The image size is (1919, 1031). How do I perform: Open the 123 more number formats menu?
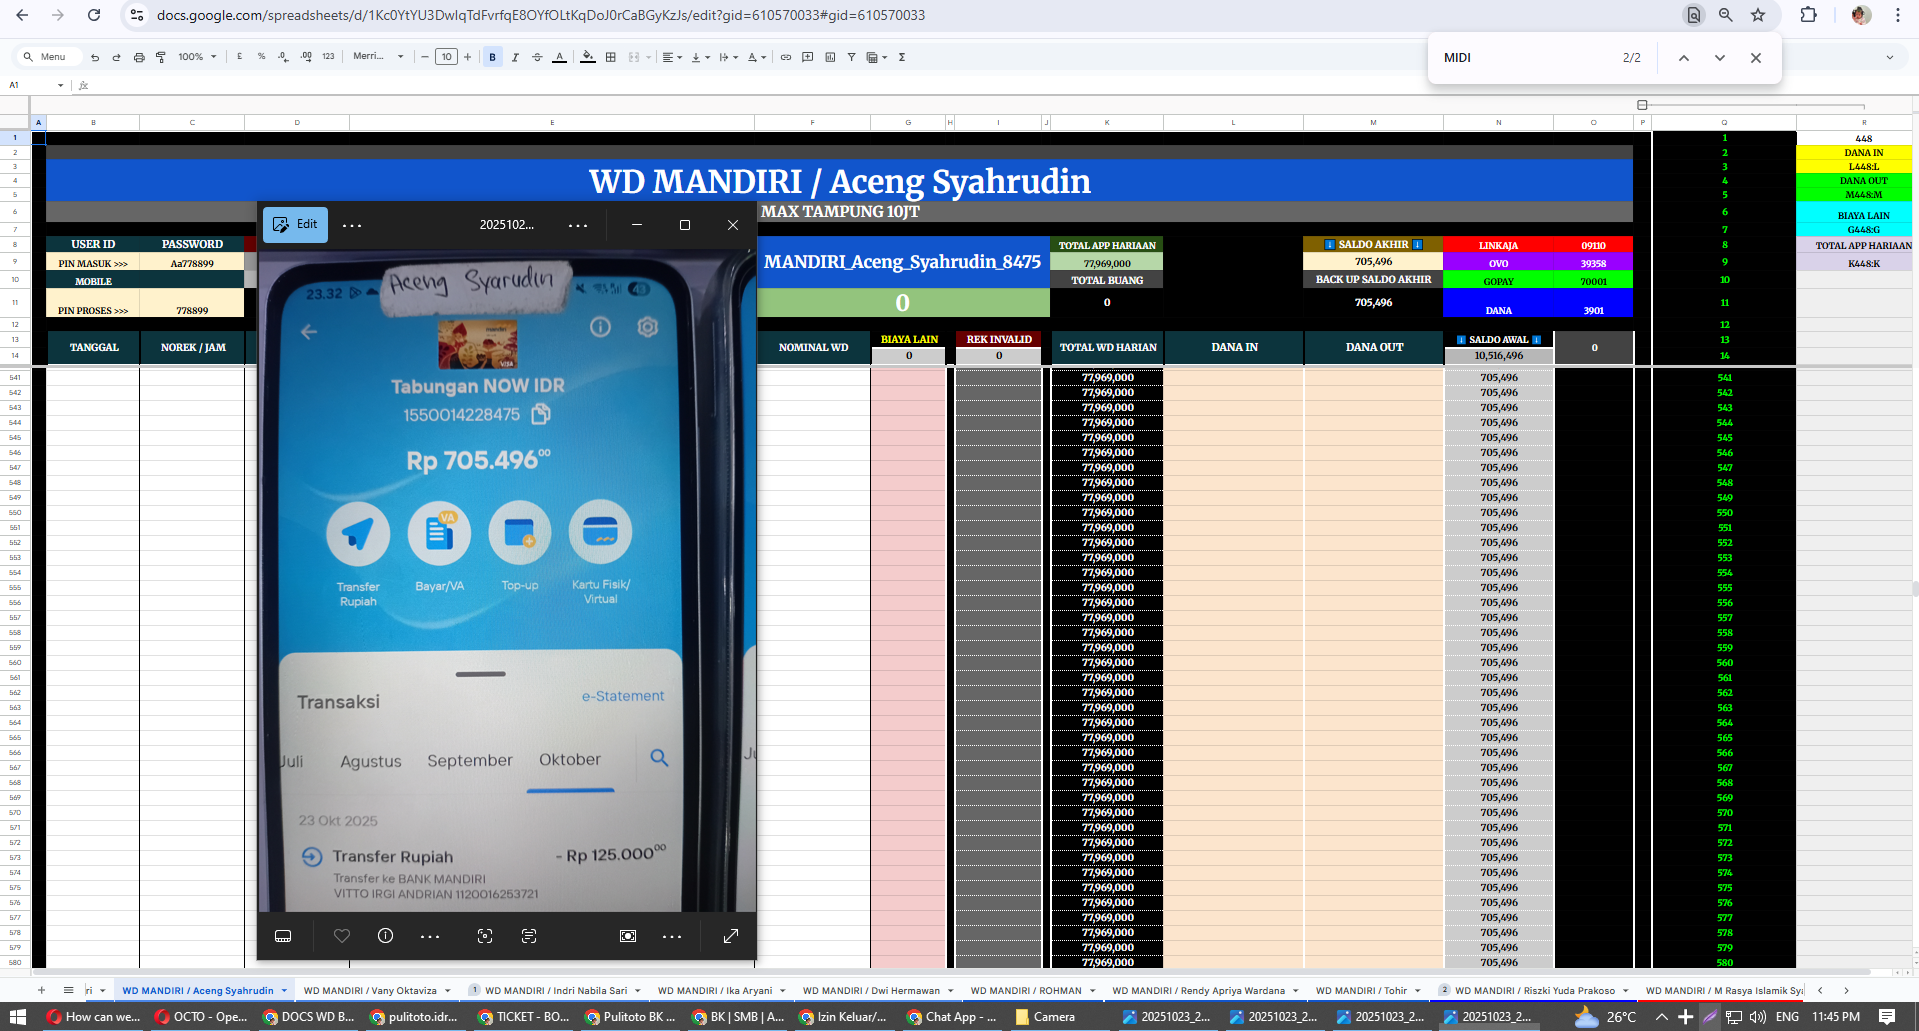pos(328,57)
